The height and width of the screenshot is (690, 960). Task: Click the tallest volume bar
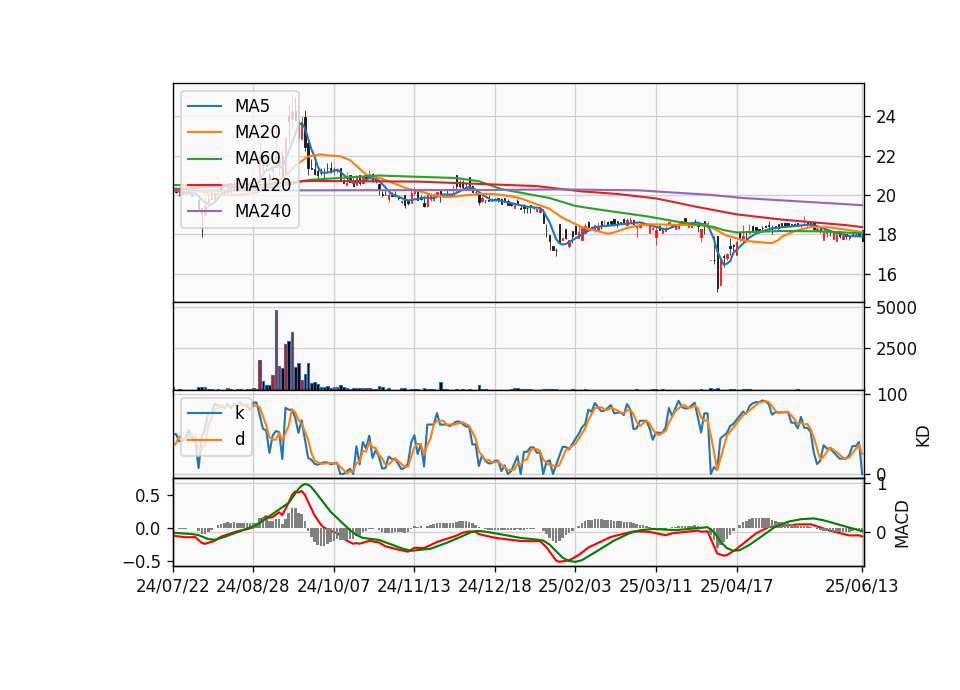tap(277, 350)
